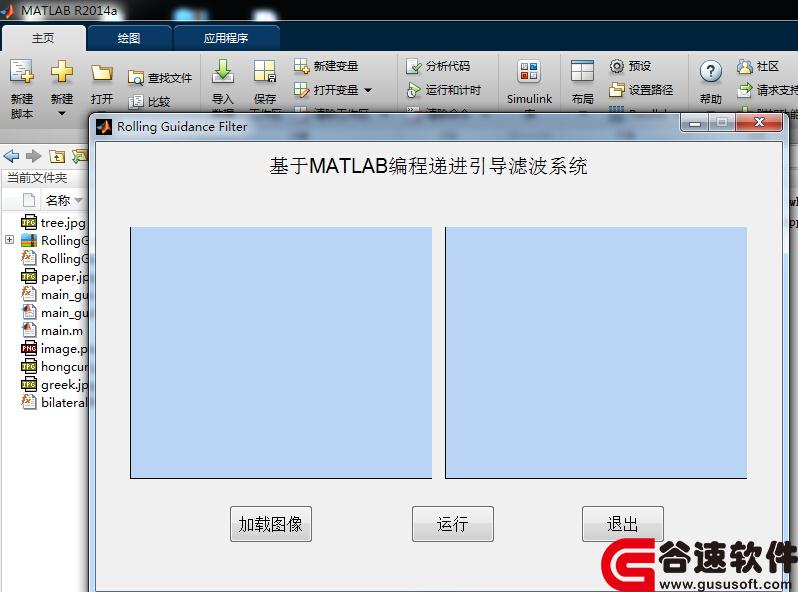
Task: Click Analyze Code (分析代码)
Action: [438, 66]
